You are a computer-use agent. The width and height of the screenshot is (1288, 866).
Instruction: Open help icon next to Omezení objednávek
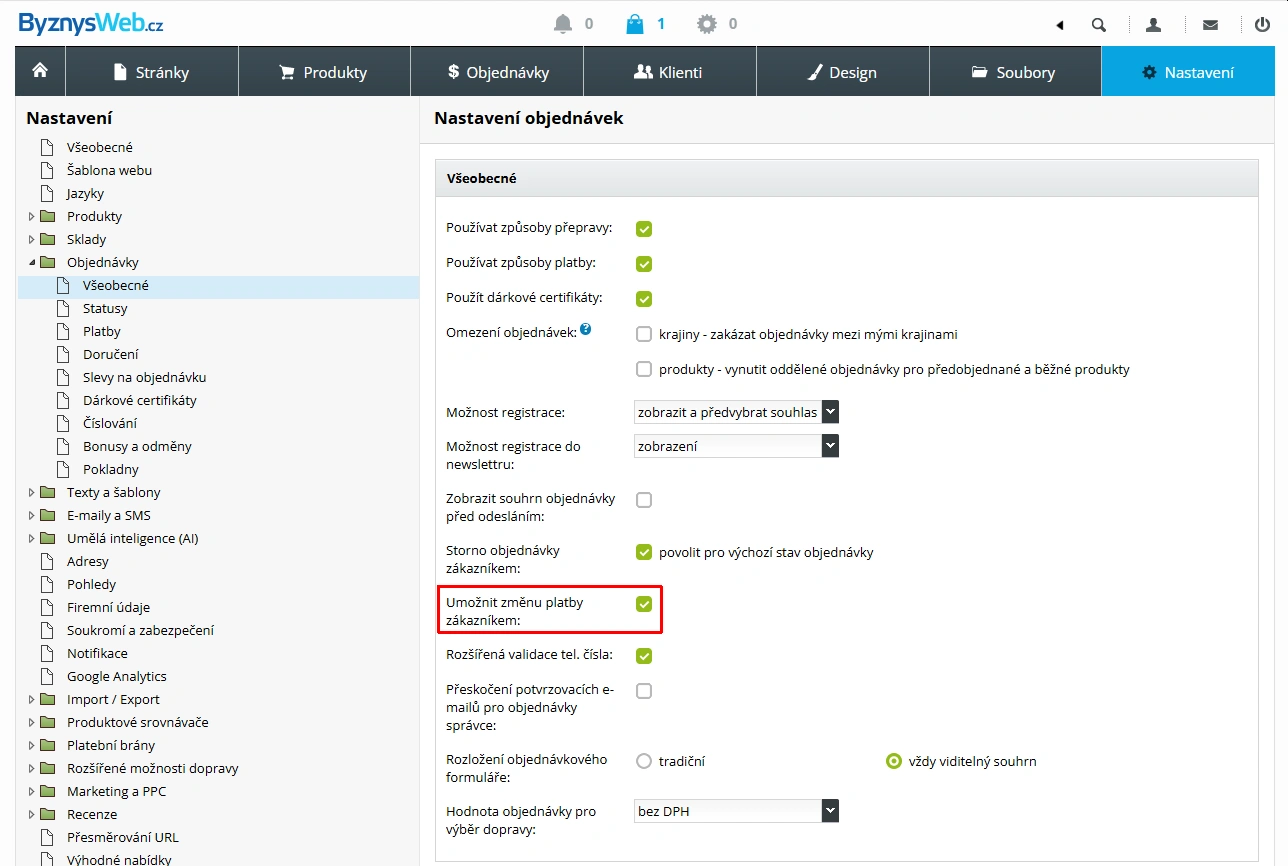pyautogui.click(x=586, y=329)
